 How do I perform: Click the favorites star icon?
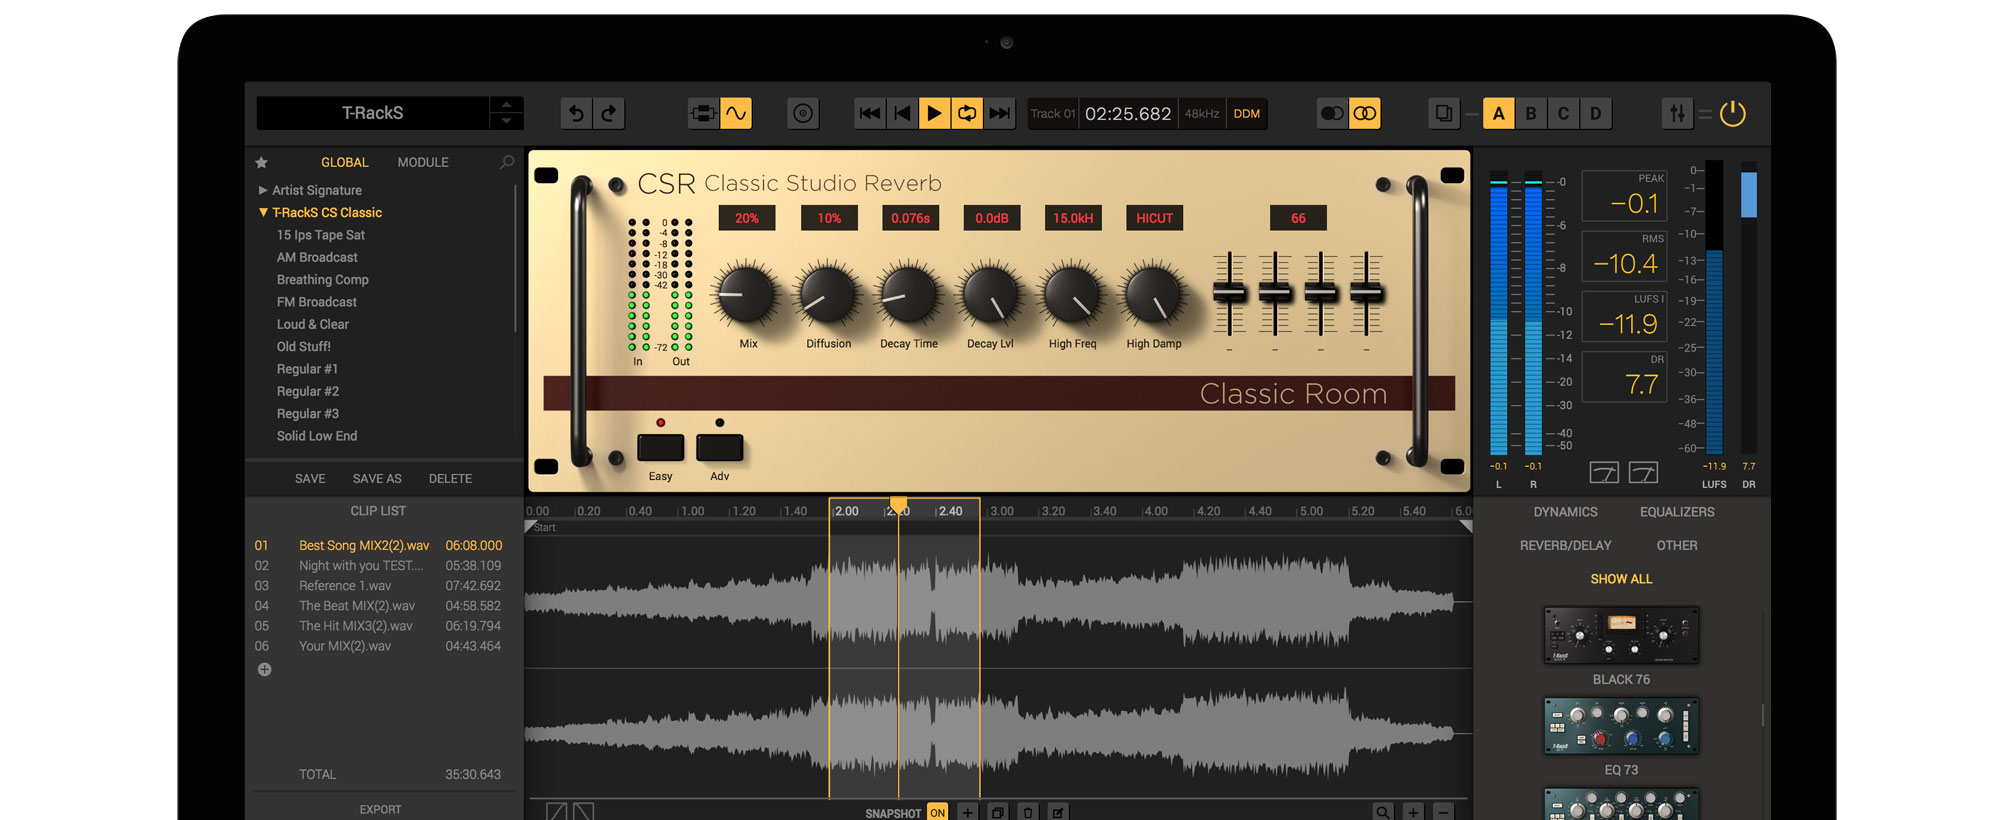[x=261, y=162]
